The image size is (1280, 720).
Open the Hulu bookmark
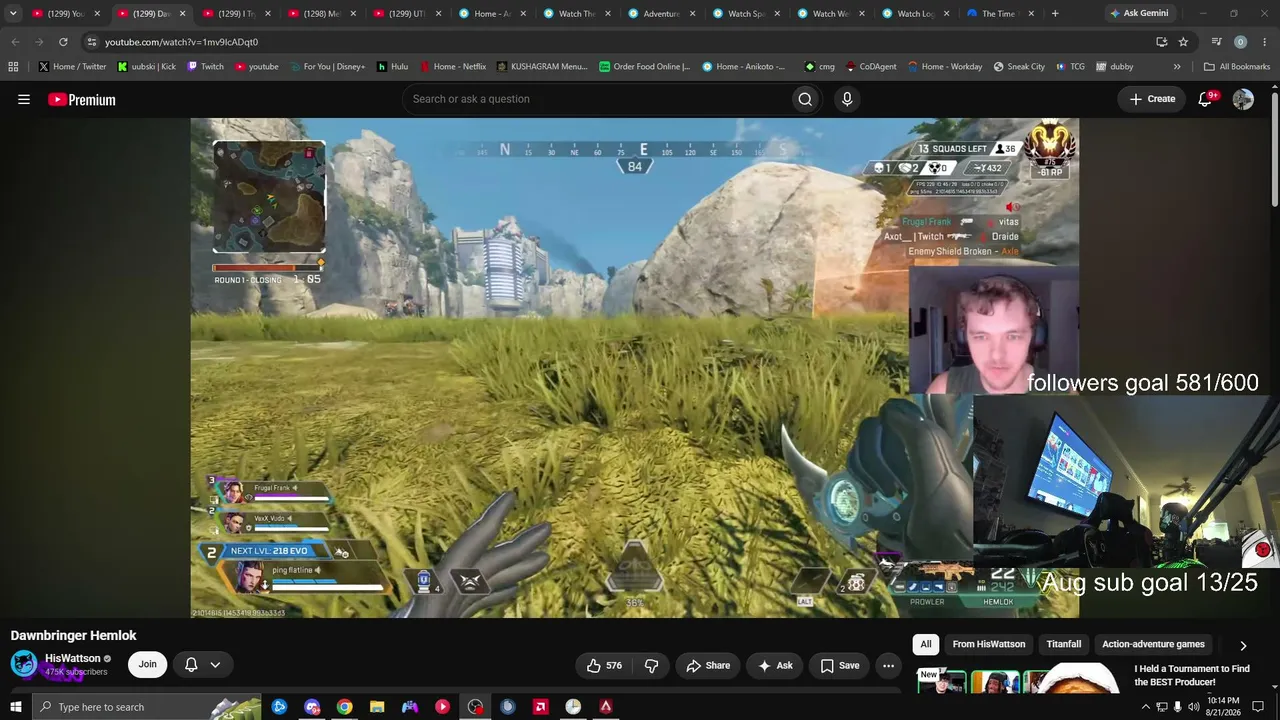(392, 67)
